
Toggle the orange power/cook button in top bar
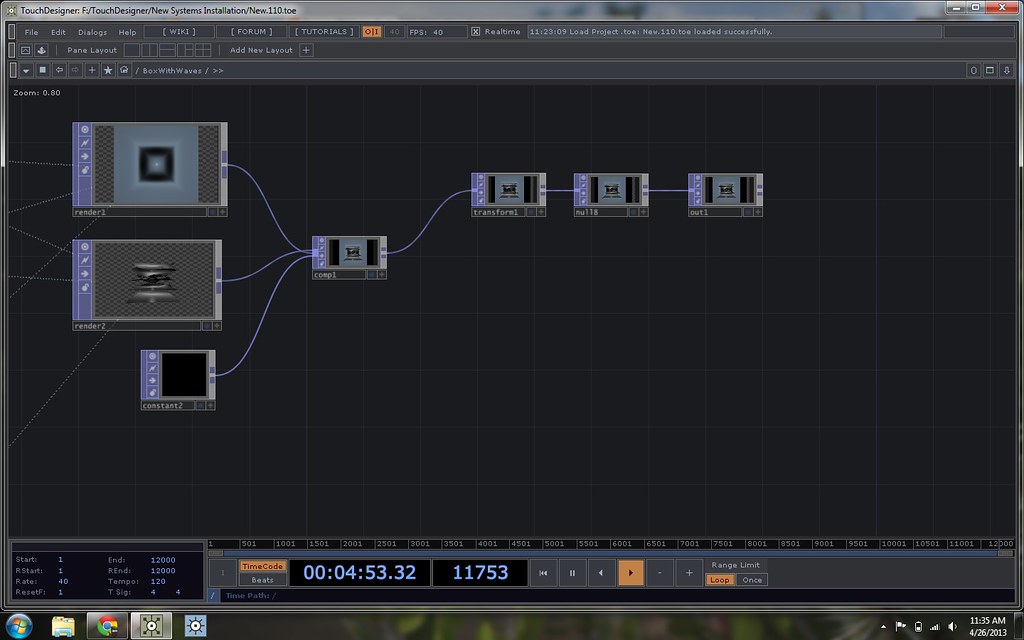pos(371,32)
